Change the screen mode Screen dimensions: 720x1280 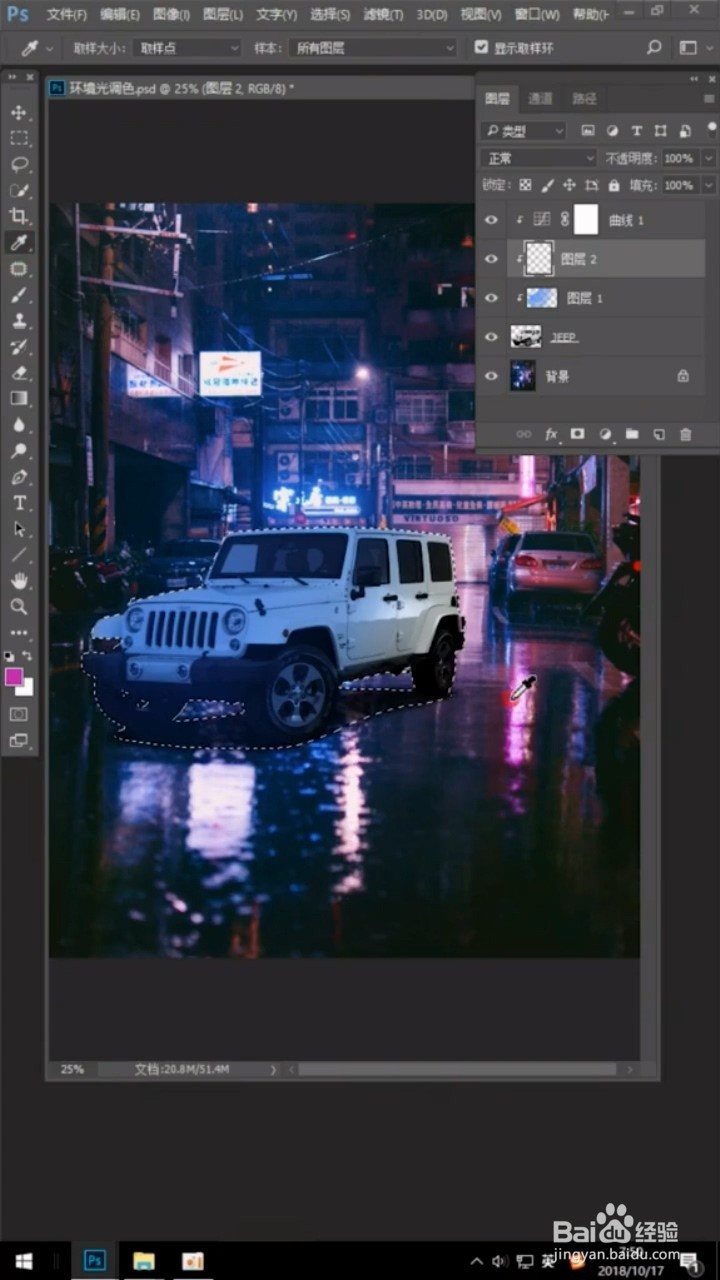click(x=19, y=741)
